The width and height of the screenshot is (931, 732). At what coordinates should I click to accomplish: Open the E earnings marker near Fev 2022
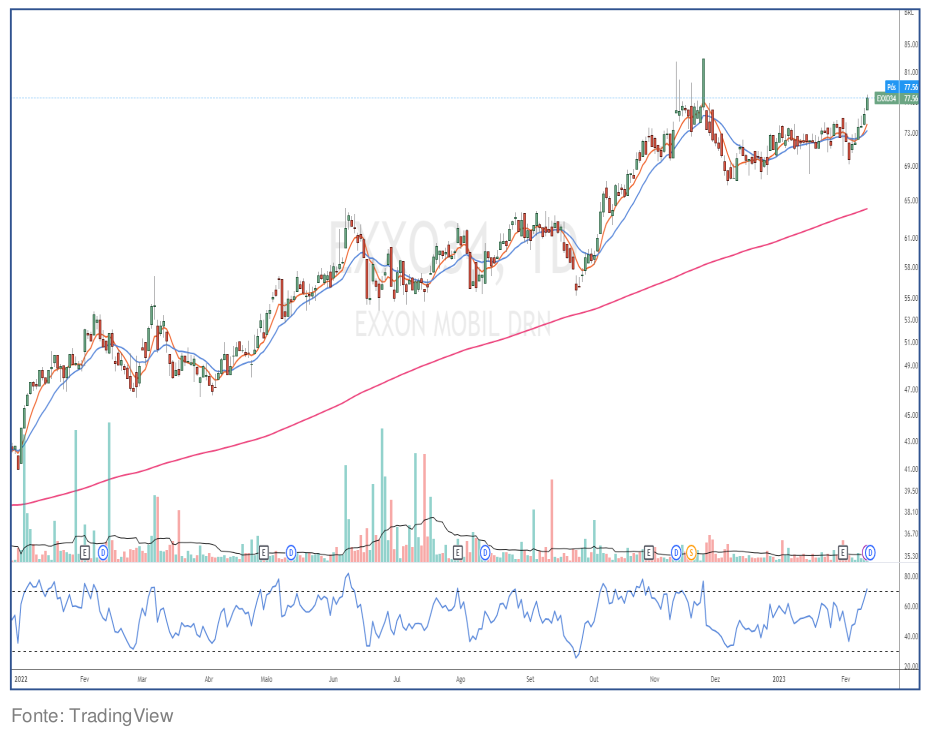tap(85, 553)
